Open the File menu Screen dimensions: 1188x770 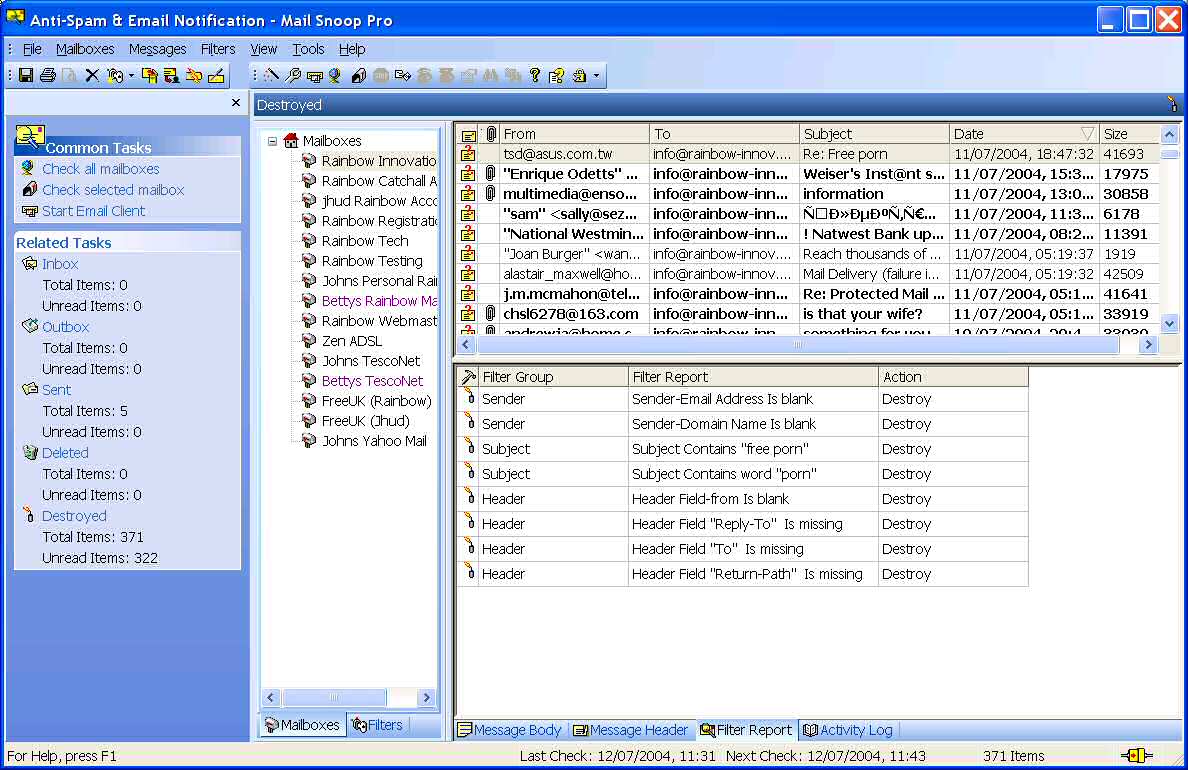tap(33, 49)
